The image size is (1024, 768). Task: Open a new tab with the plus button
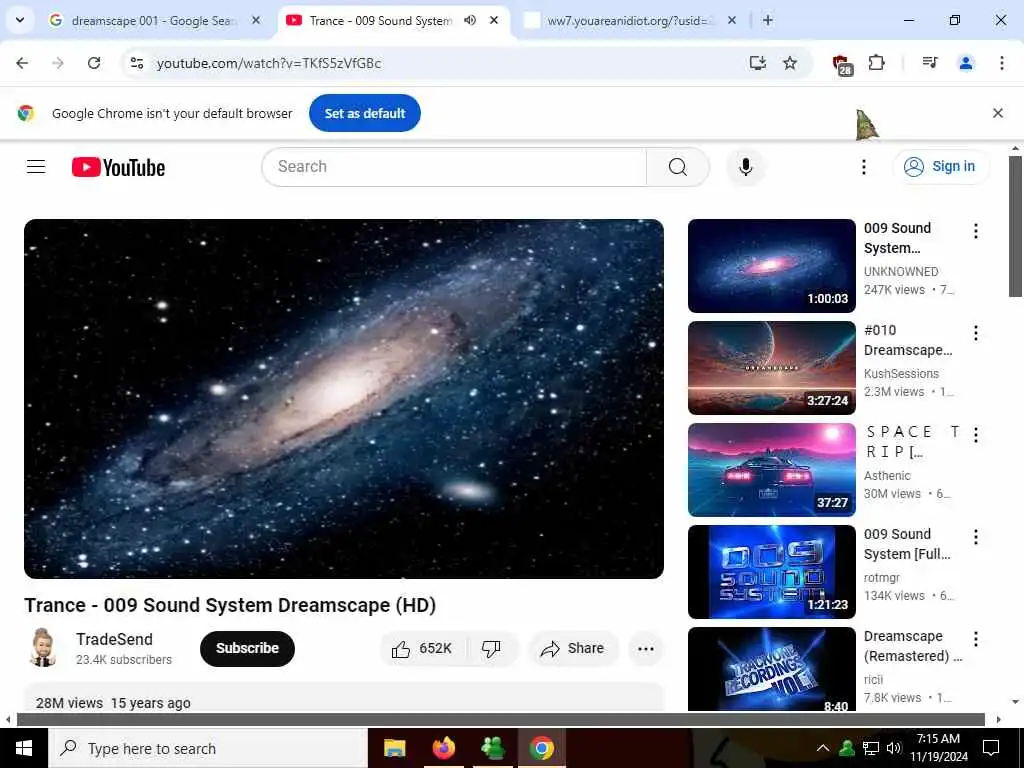pos(768,20)
